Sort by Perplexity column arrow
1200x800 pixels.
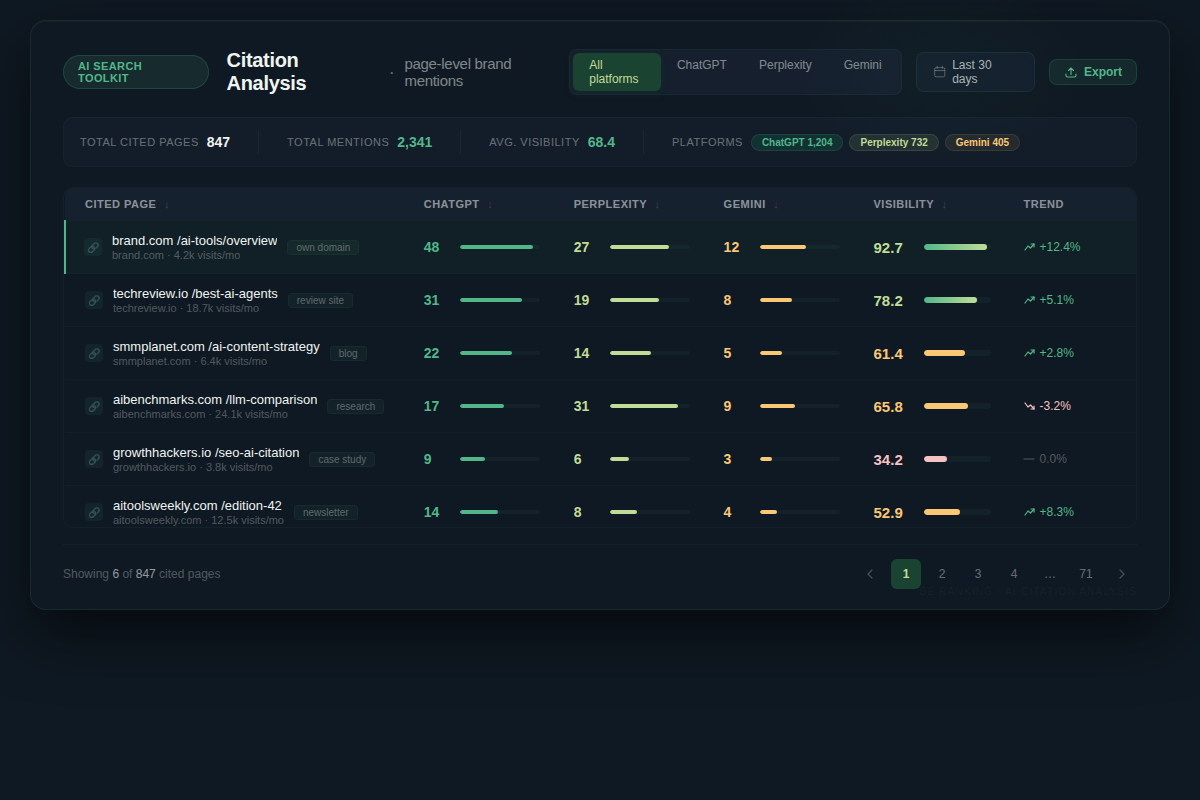point(657,205)
